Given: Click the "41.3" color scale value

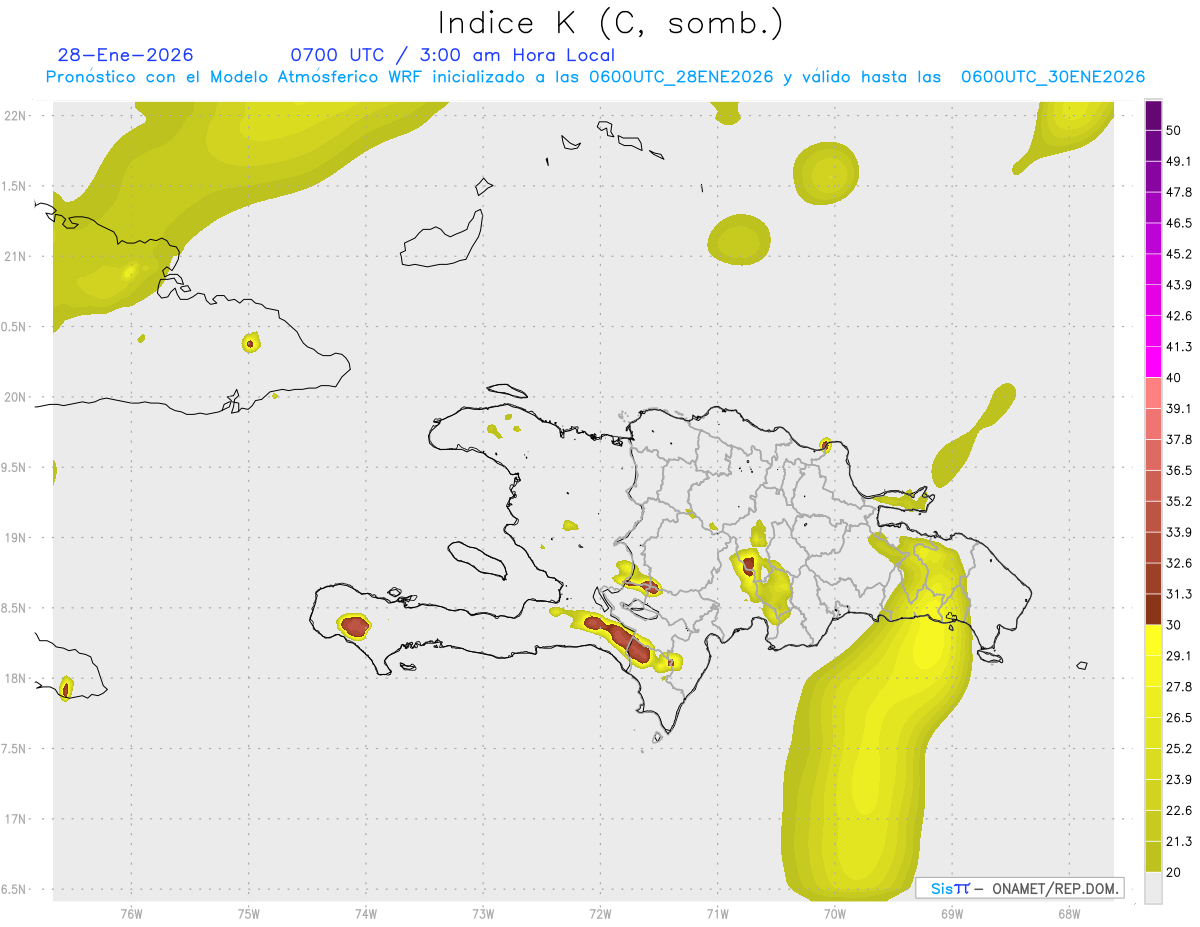Looking at the screenshot, I should 1179,347.
